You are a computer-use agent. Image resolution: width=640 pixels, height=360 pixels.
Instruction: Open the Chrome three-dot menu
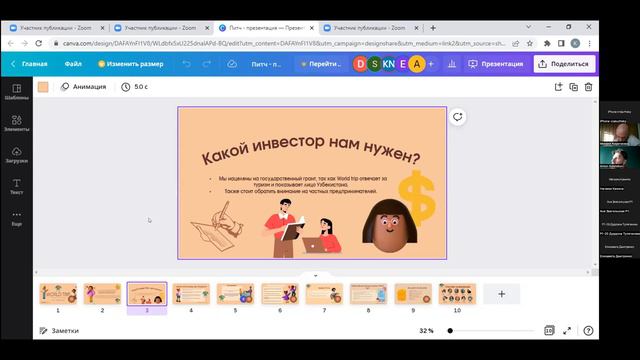[589, 43]
